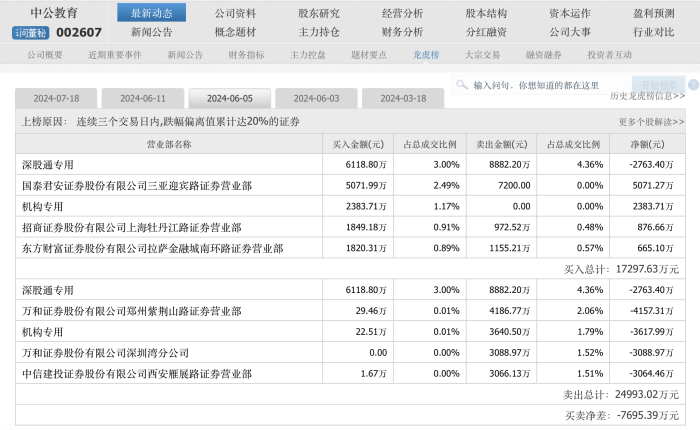Select the 龙虎榜 sub-tab

[x=427, y=55]
